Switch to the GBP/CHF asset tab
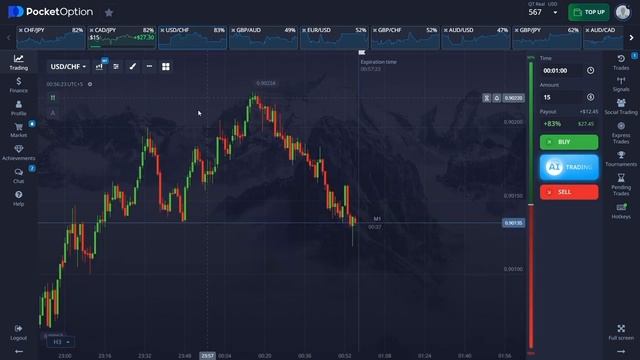Image resolution: width=640 pixels, height=360 pixels. tap(405, 38)
